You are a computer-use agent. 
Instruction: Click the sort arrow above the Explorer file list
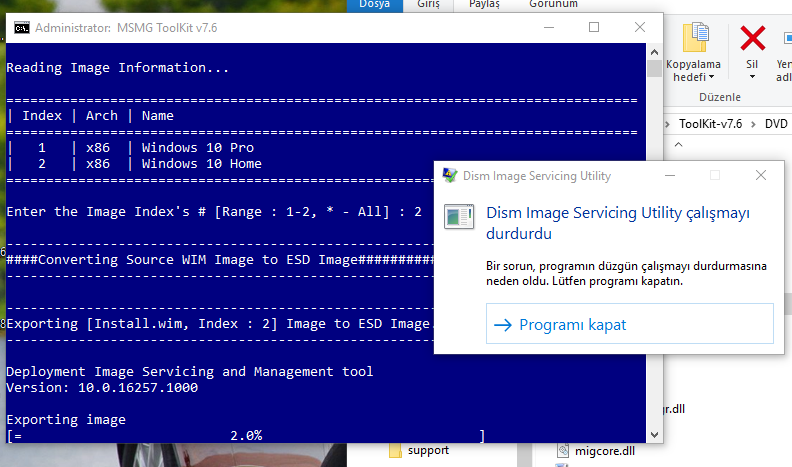point(678,145)
